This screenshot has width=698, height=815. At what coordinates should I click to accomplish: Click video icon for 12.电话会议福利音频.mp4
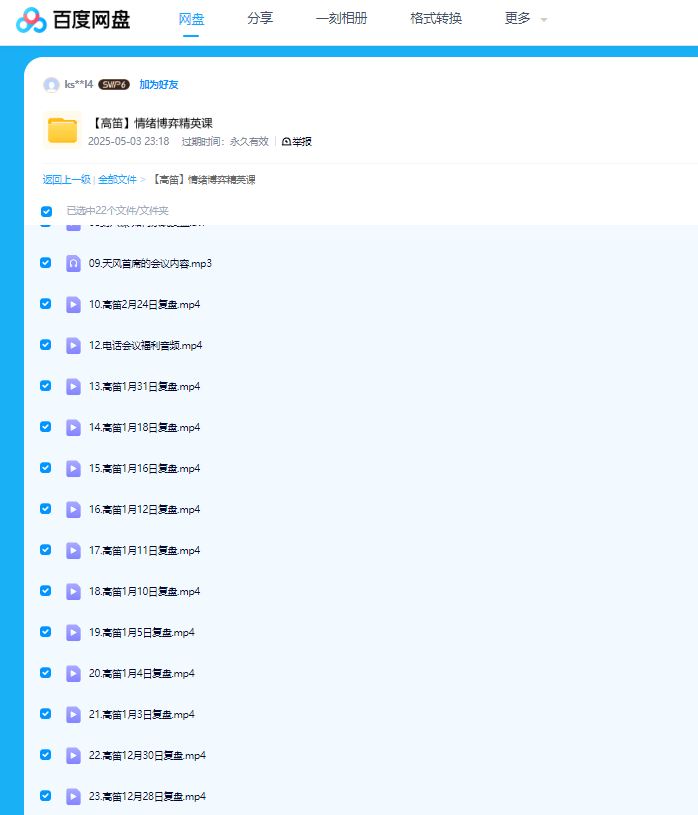73,345
